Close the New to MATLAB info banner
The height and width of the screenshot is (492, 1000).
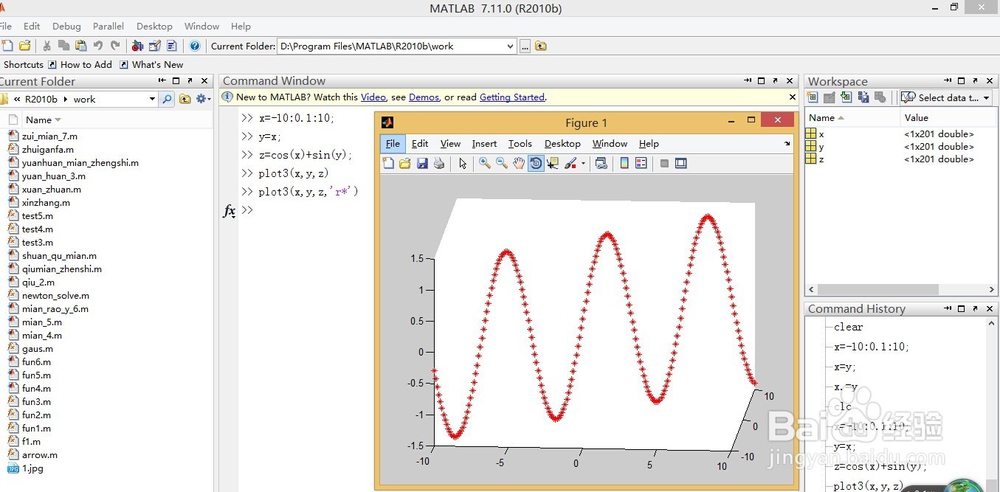[x=792, y=97]
